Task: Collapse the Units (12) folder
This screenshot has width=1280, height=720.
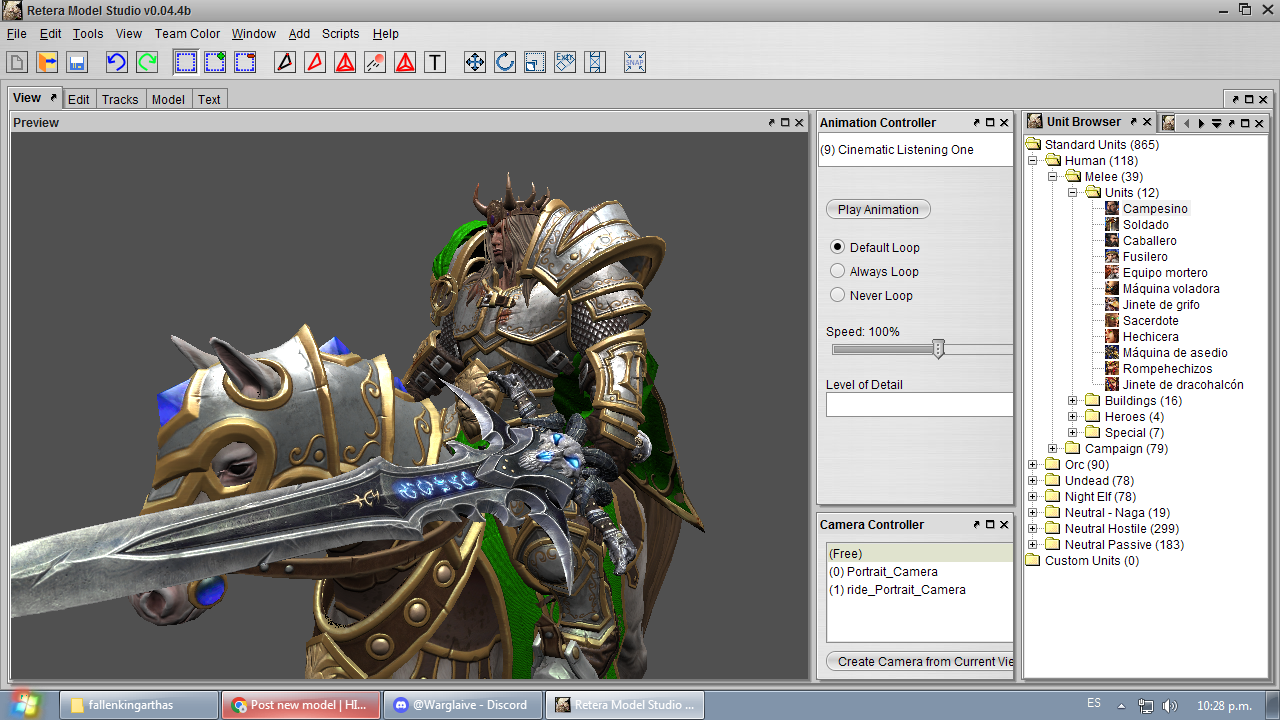Action: [1074, 193]
